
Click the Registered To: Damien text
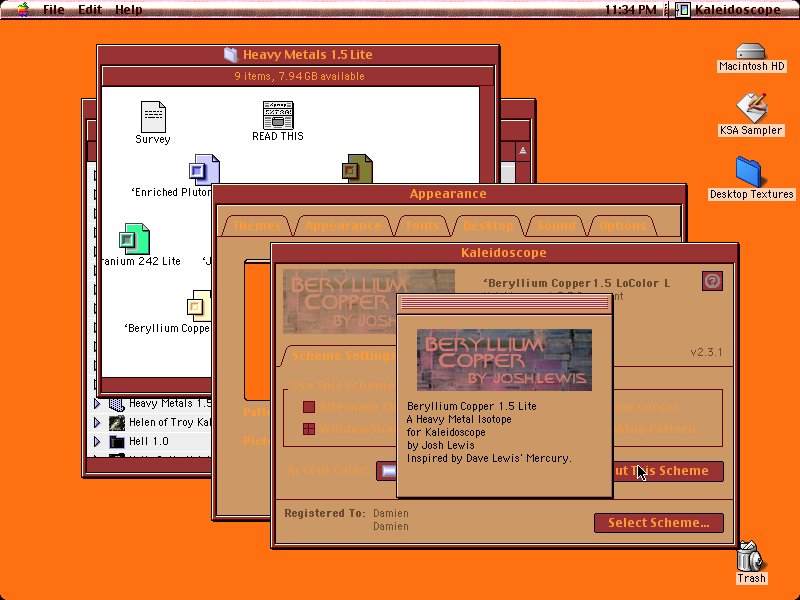coord(346,513)
